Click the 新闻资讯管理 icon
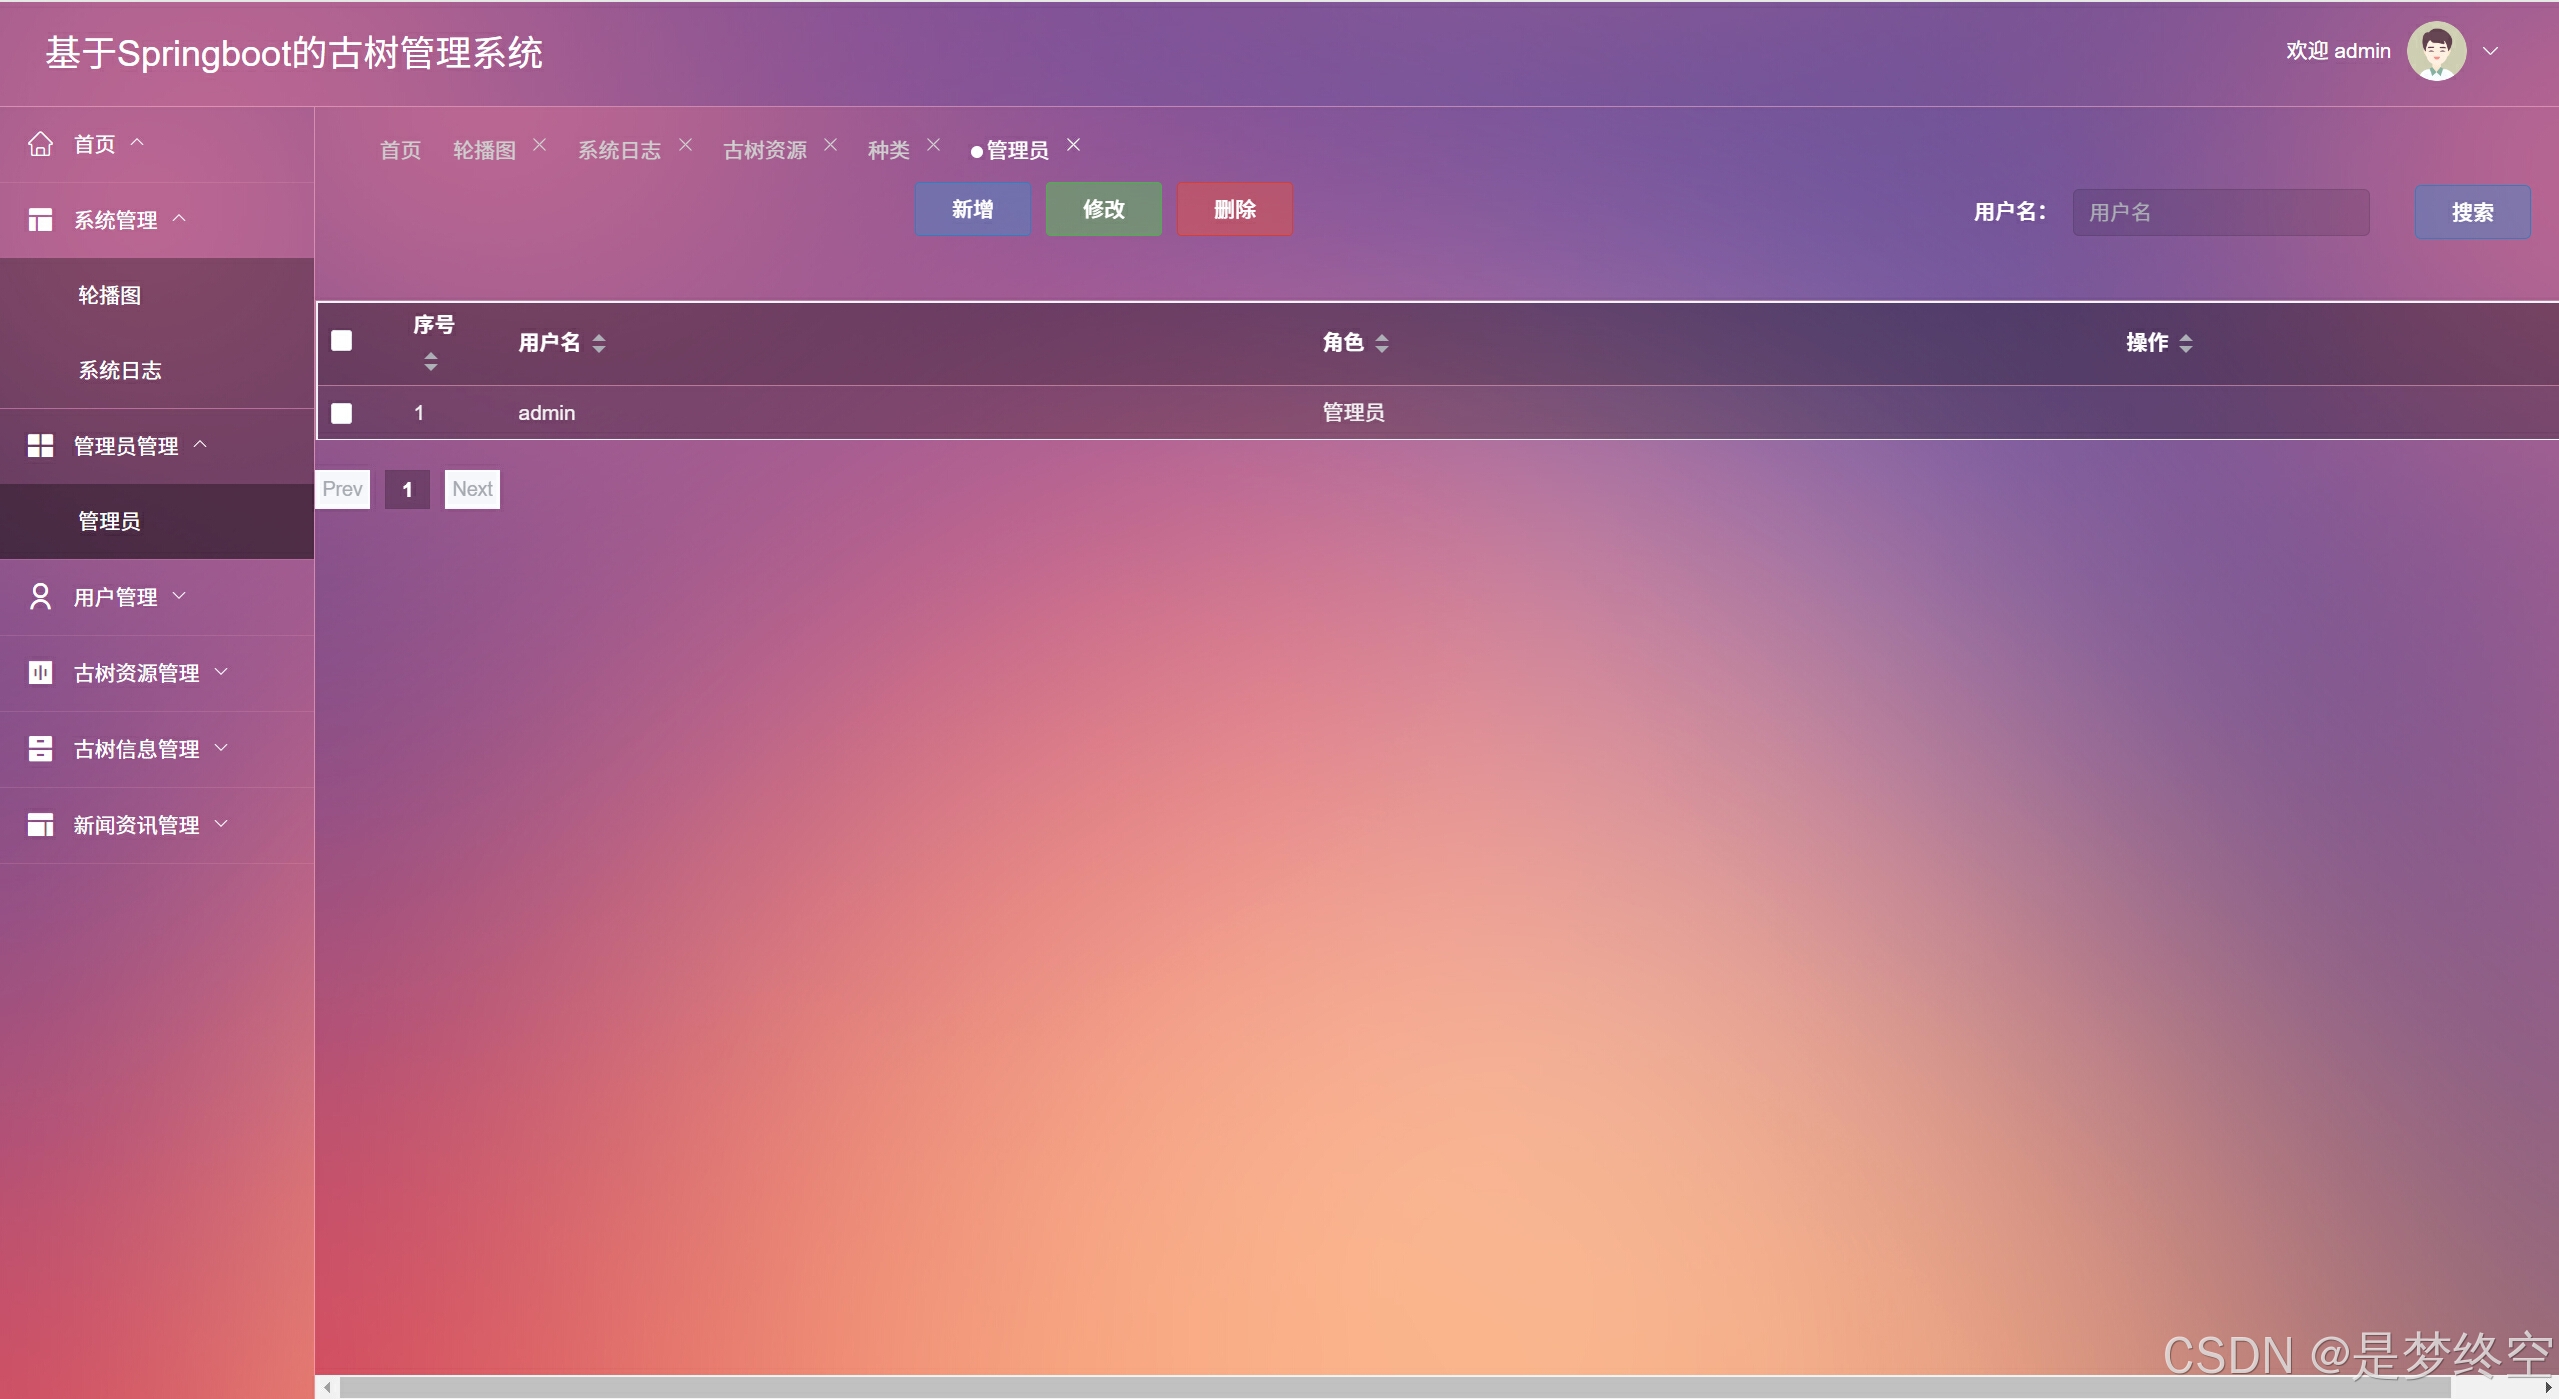This screenshot has height=1399, width=2559. click(40, 825)
